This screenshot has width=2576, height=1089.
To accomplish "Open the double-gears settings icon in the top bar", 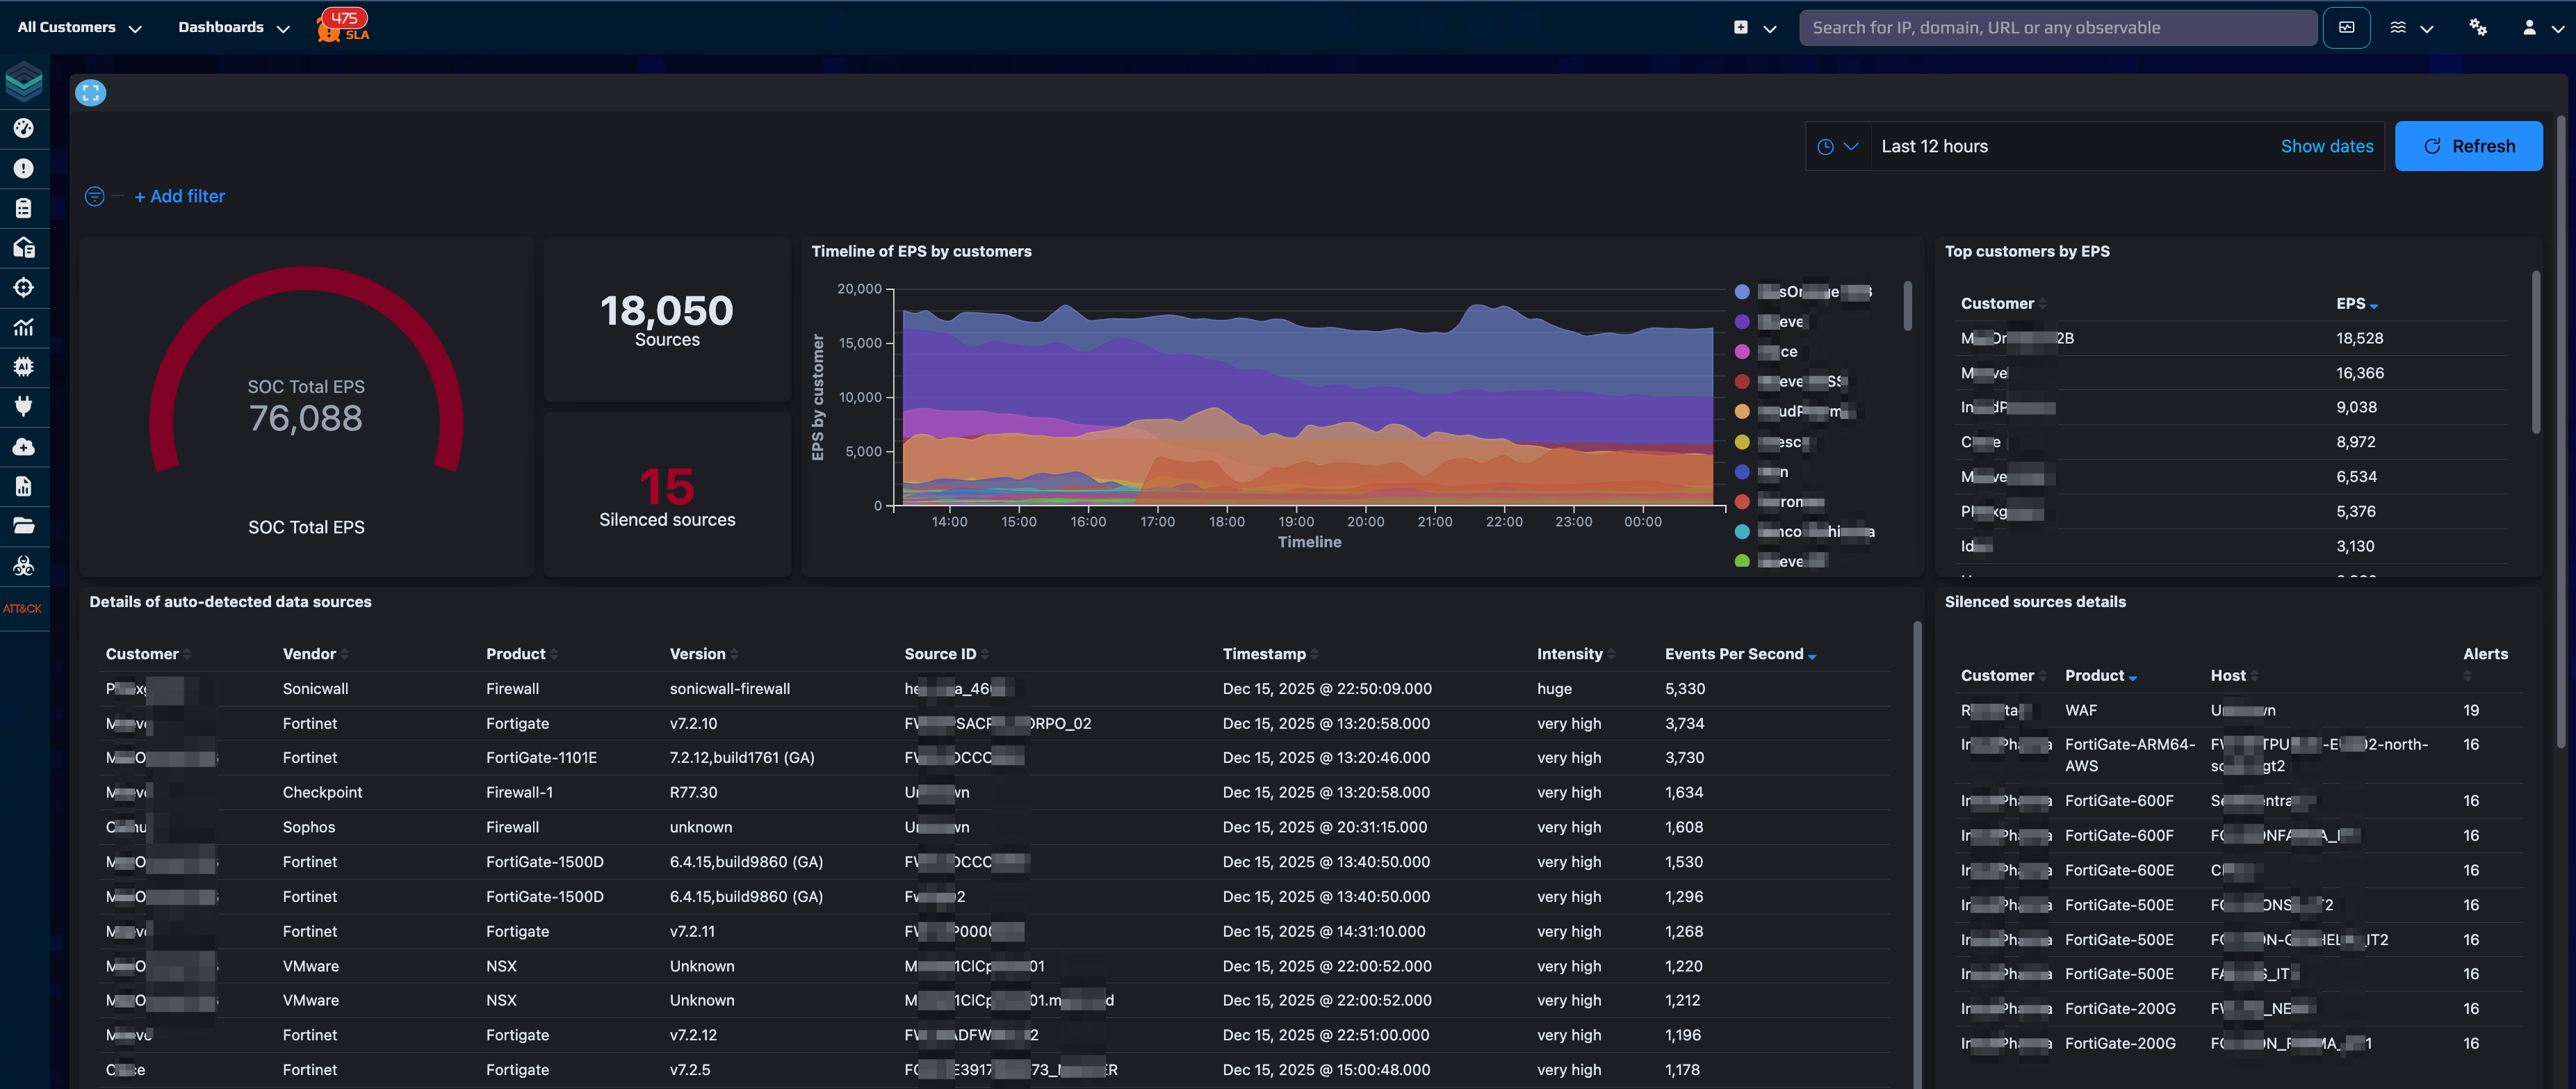I will tap(2477, 28).
